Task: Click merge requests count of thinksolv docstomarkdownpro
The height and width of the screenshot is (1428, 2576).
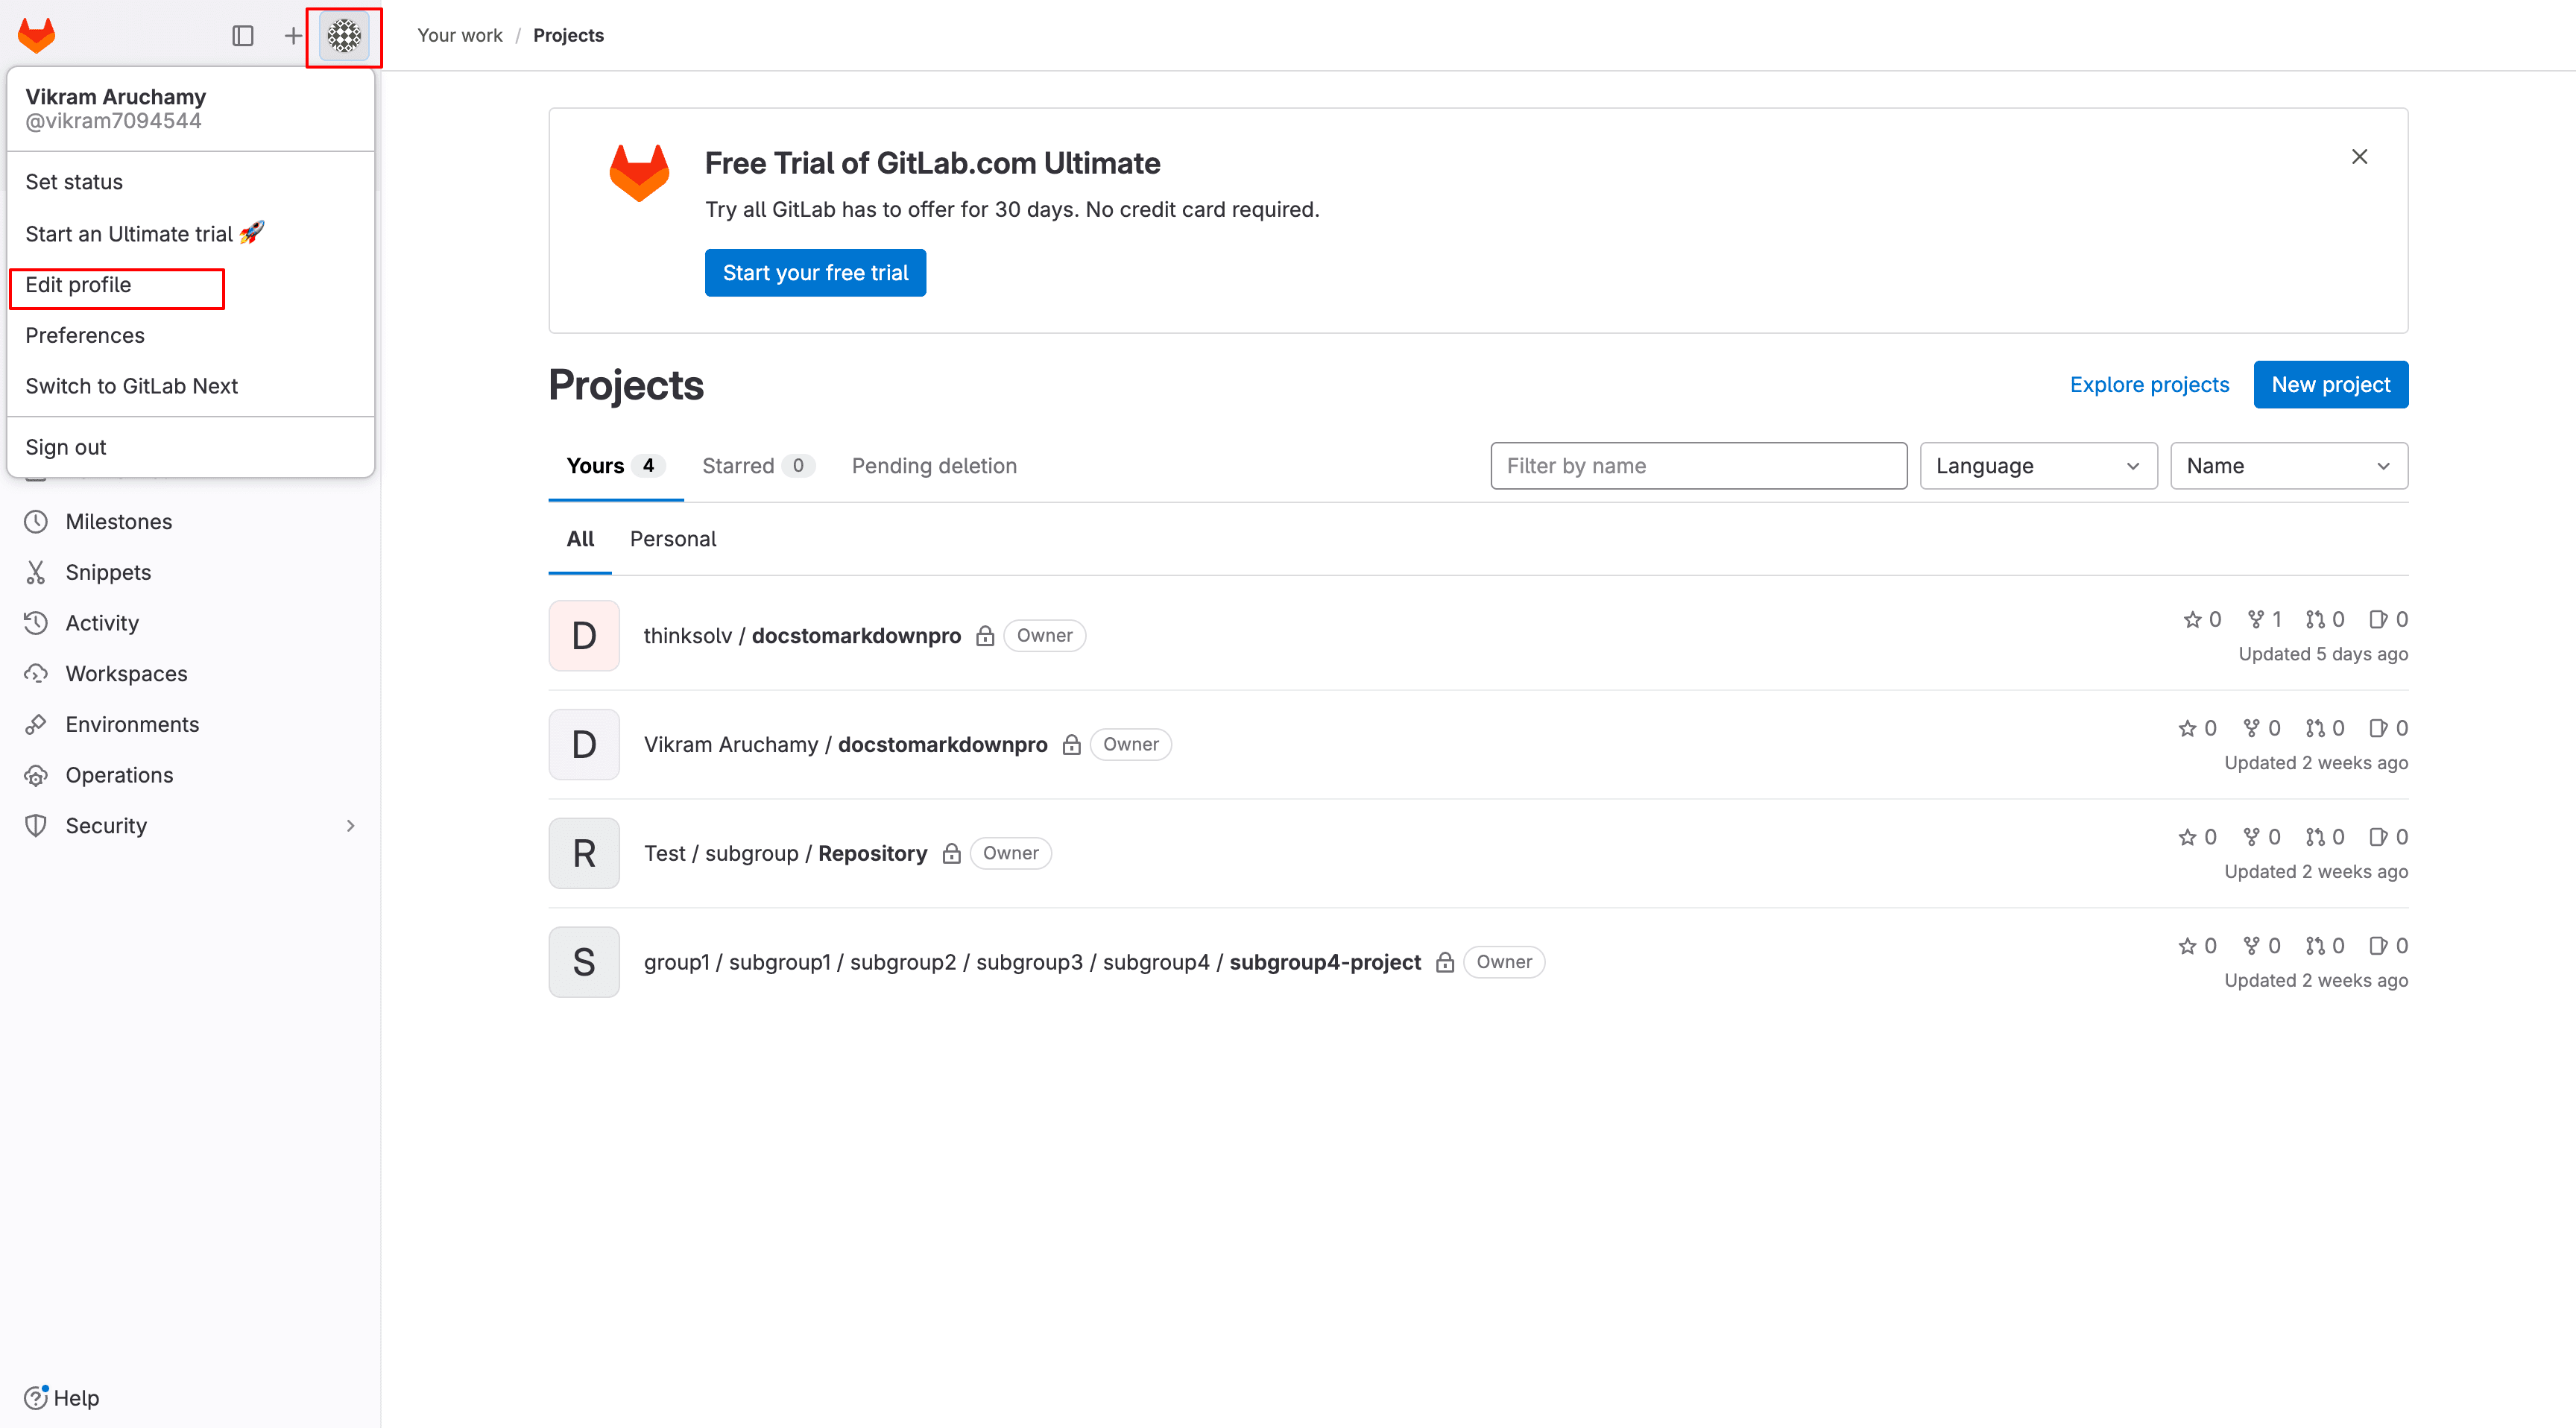Action: (x=2325, y=620)
